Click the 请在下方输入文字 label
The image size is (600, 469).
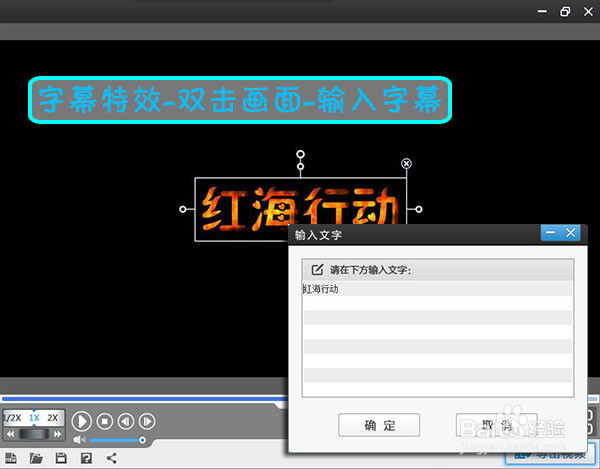(x=370, y=270)
